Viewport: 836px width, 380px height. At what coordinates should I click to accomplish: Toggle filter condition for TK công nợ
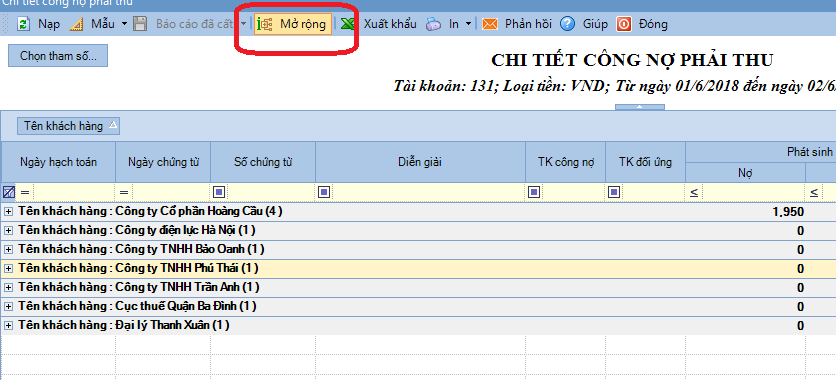[x=534, y=192]
